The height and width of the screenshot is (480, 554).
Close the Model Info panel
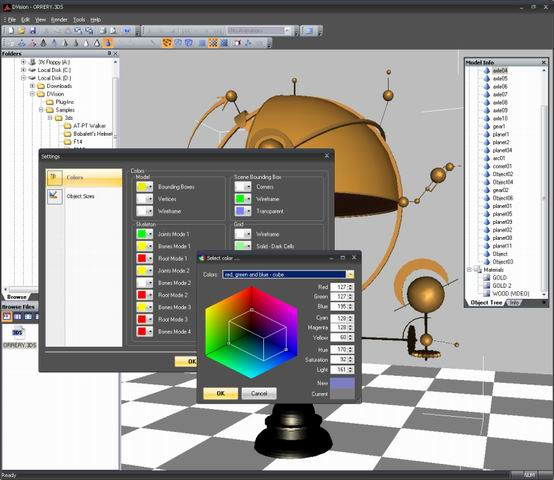click(544, 63)
